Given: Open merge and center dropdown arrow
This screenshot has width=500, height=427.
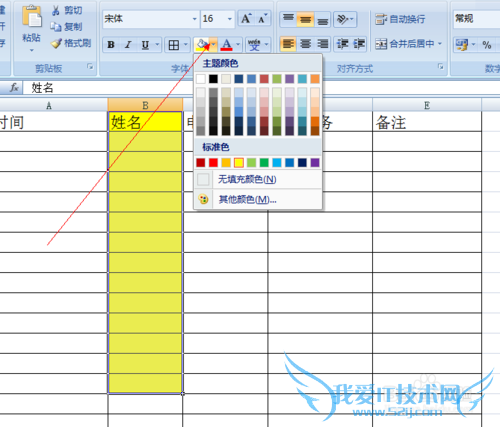Looking at the screenshot, I should [x=440, y=44].
